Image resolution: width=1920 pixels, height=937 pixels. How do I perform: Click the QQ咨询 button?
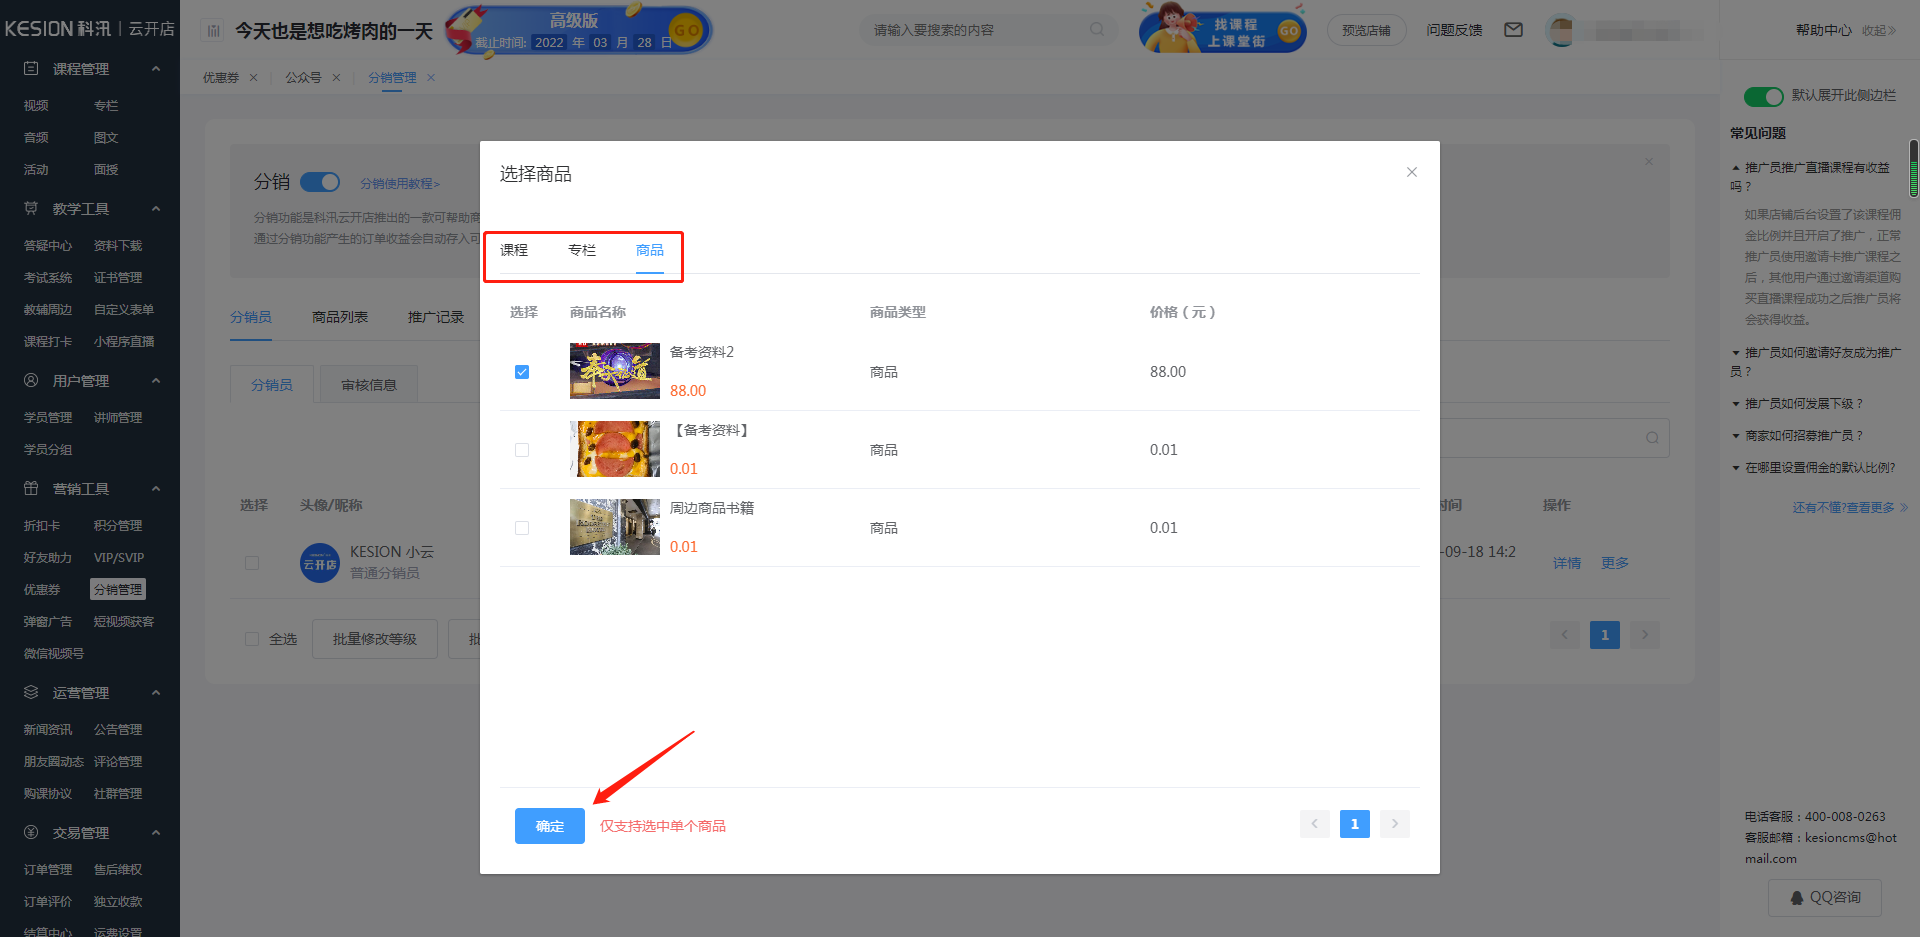pos(1825,898)
